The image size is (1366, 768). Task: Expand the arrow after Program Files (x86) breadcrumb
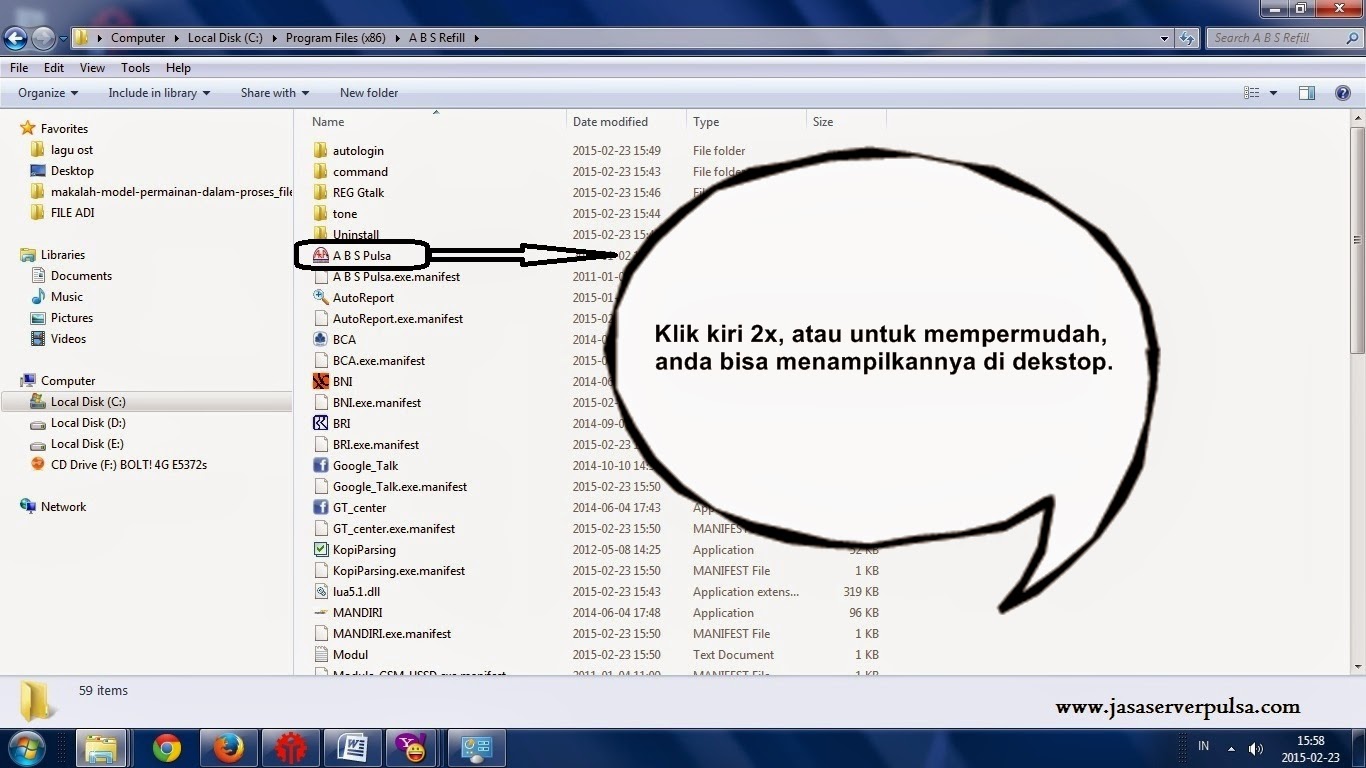click(397, 38)
